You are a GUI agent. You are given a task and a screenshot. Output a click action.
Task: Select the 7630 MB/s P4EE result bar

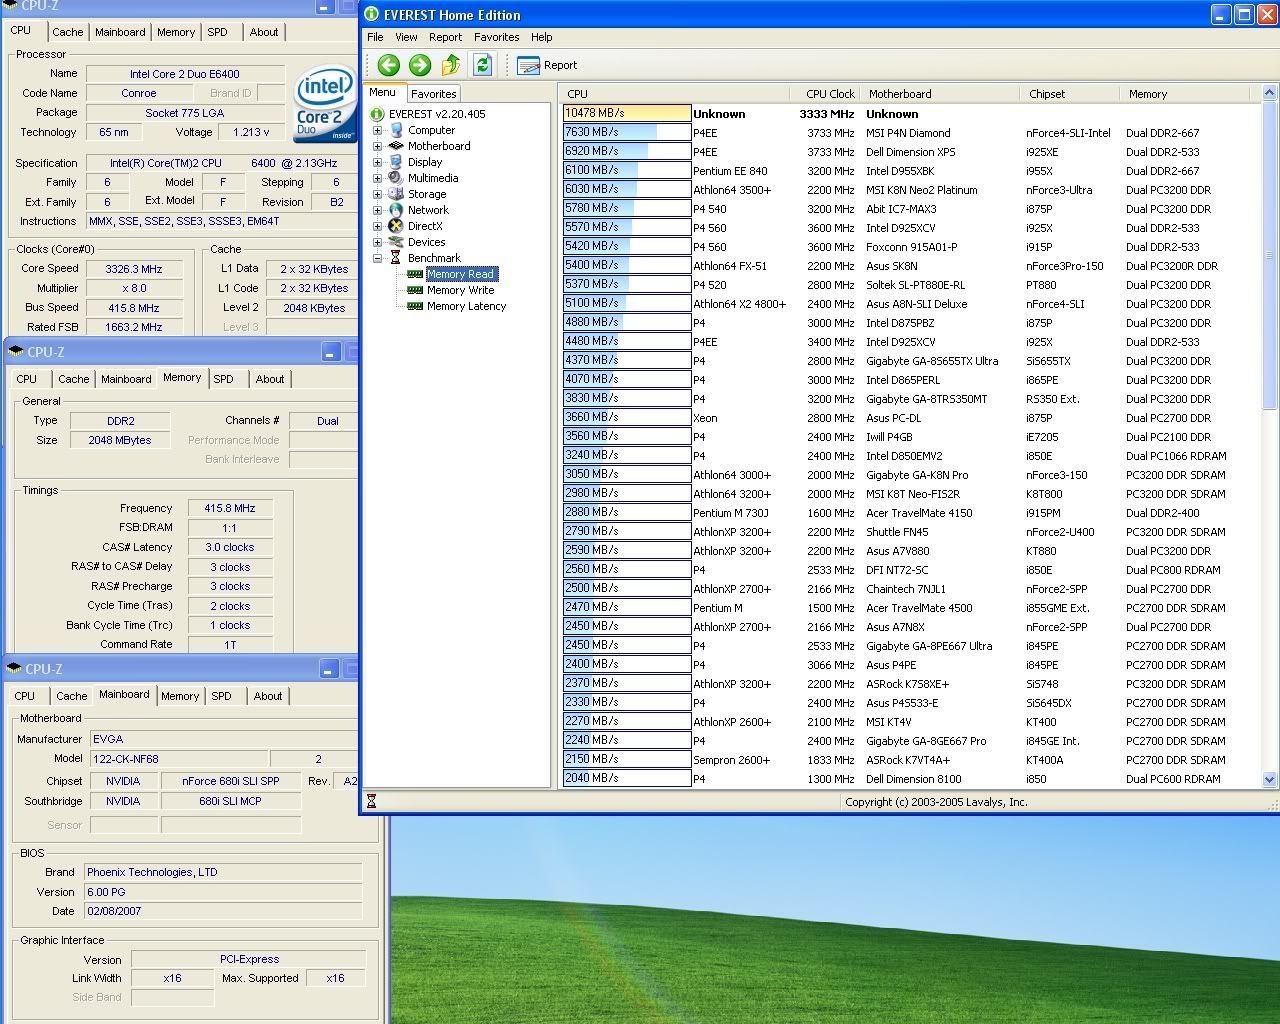tap(627, 132)
